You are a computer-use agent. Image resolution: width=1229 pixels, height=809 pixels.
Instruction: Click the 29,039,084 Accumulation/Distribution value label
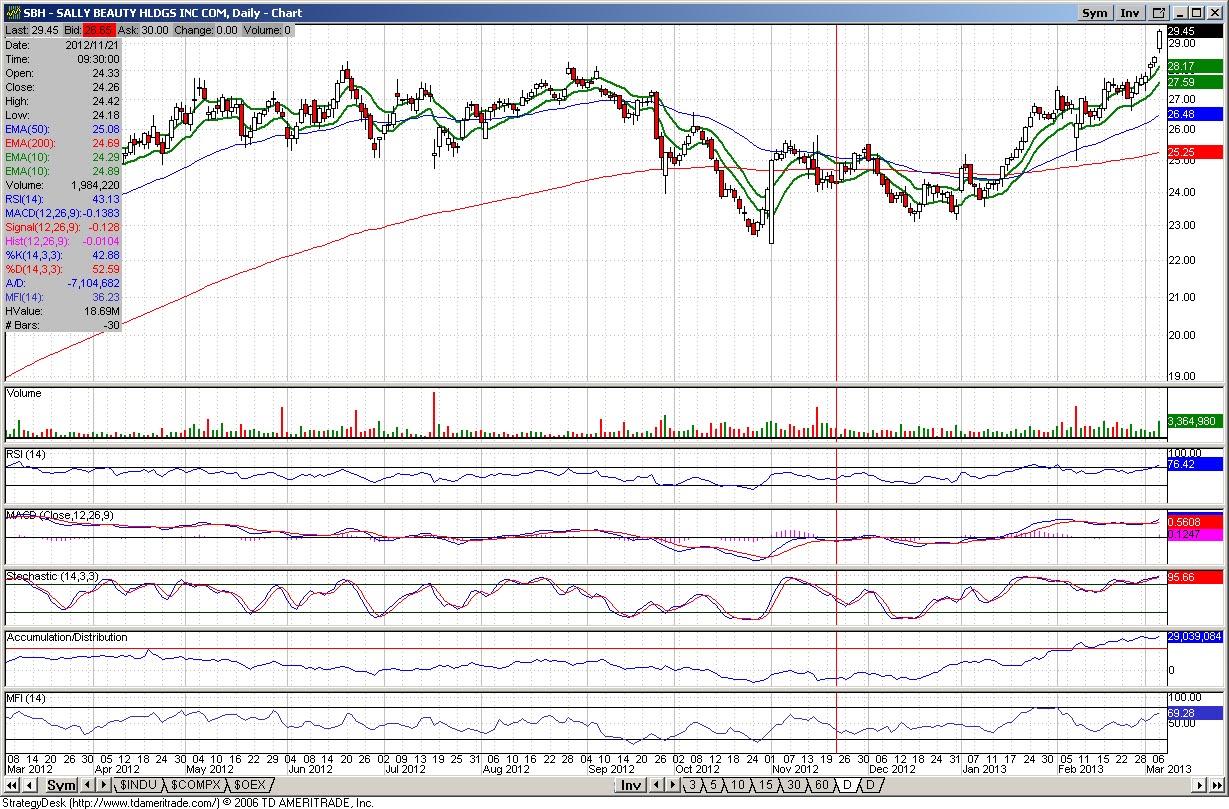1195,636
